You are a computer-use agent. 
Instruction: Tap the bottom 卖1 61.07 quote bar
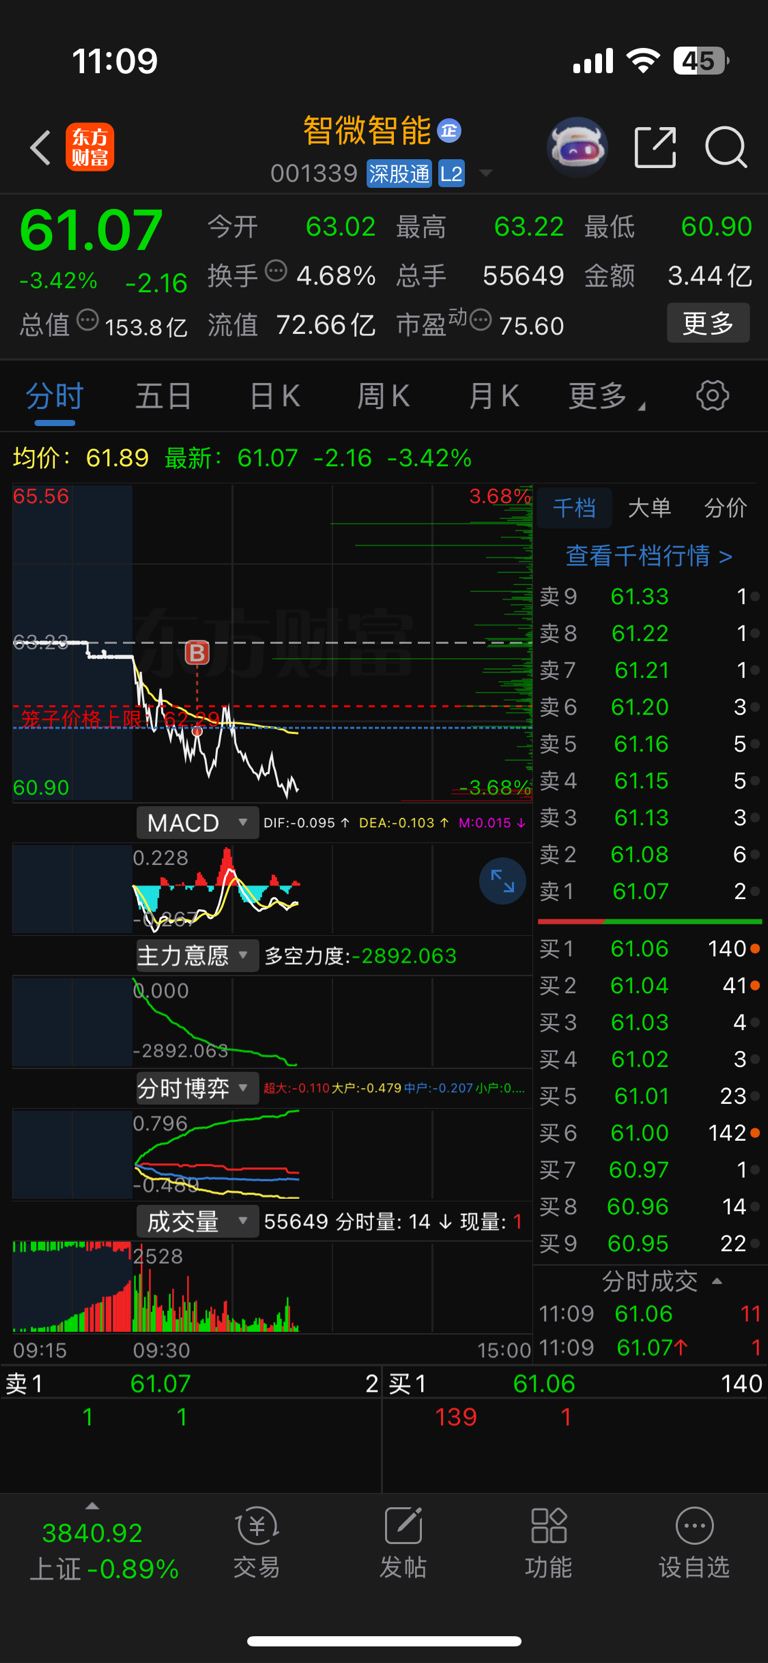[x=191, y=1384]
